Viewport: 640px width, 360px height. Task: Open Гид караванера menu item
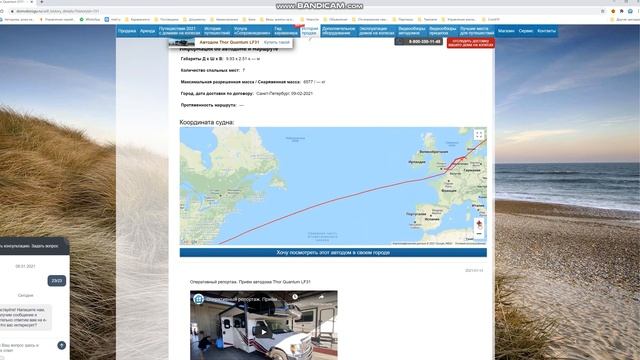click(286, 31)
